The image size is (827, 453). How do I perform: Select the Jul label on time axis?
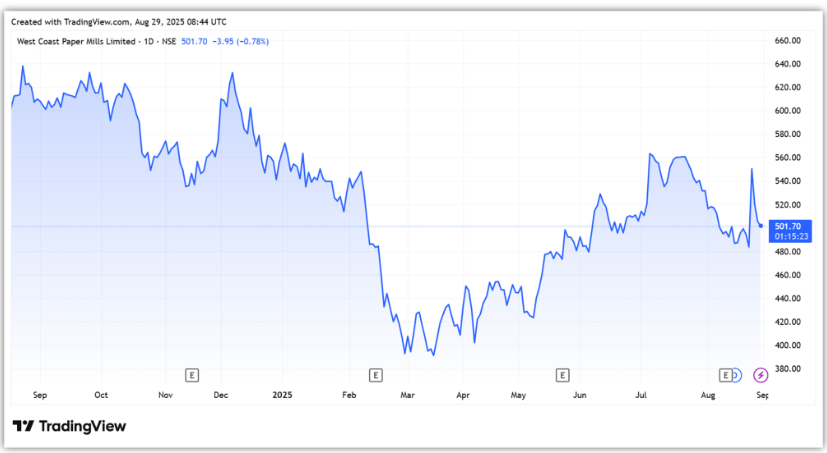pos(641,396)
